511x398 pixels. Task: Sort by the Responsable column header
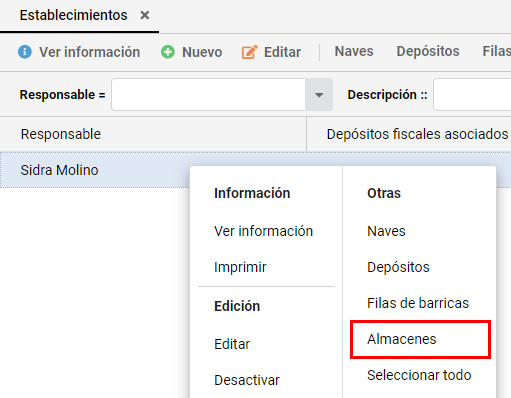click(153, 134)
